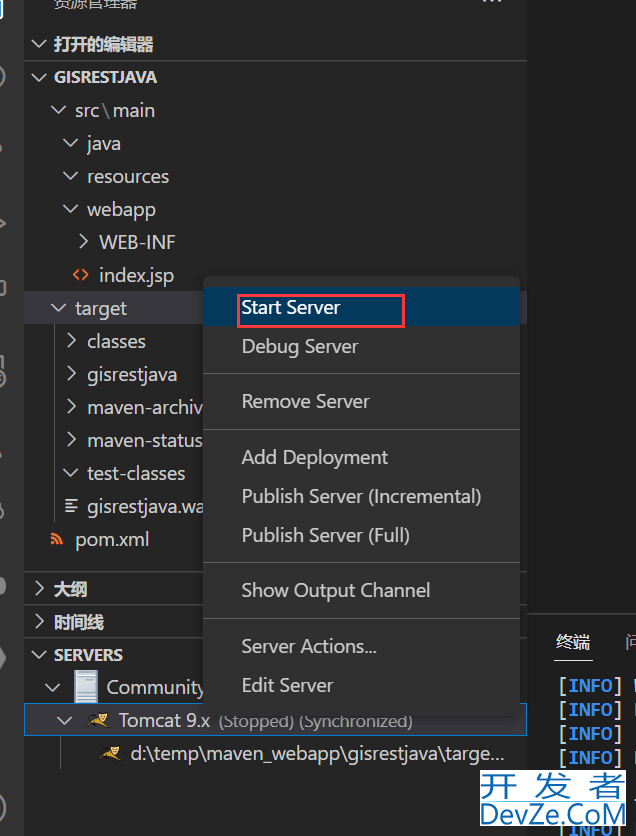This screenshot has height=836, width=636.
Task: Expand the WEB-INF folder
Action: coord(83,242)
